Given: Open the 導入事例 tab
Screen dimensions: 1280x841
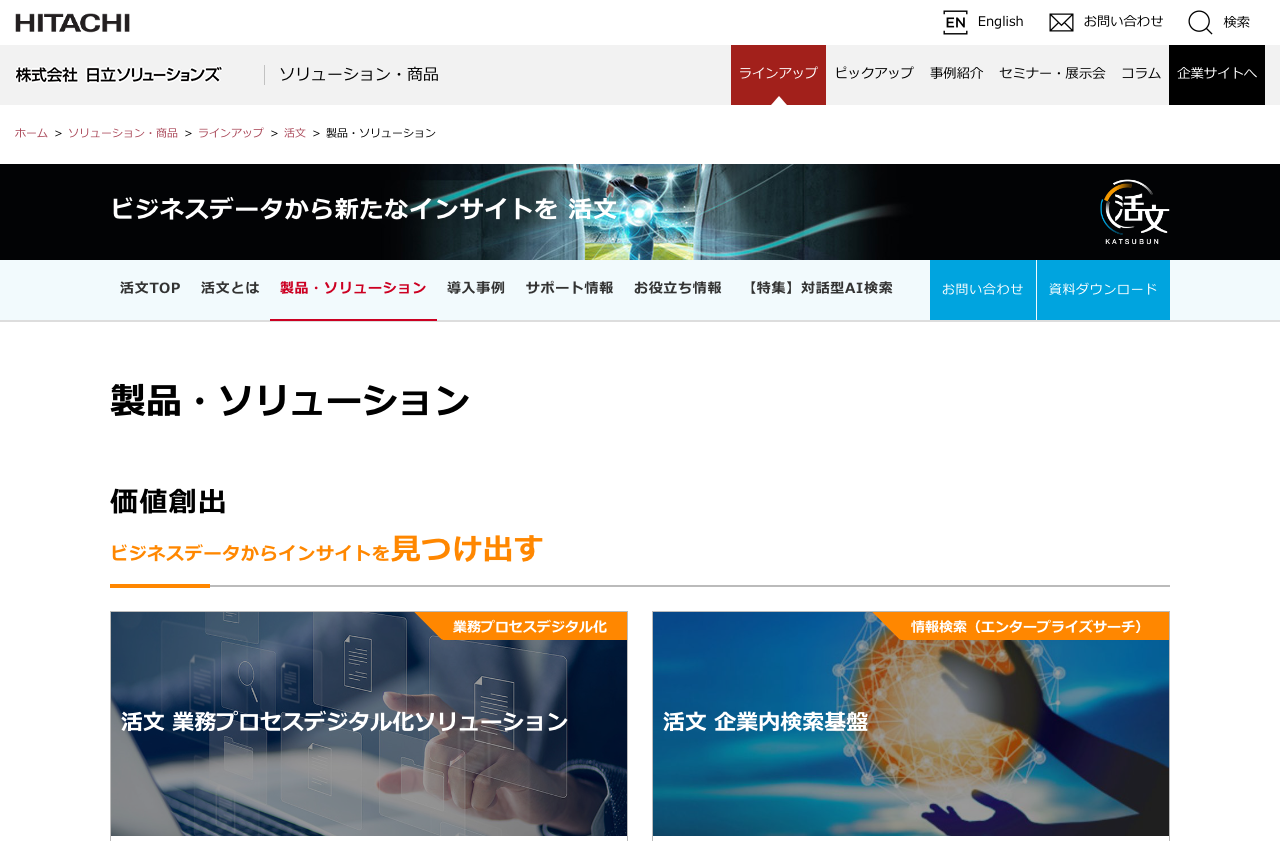Looking at the screenshot, I should (x=474, y=289).
